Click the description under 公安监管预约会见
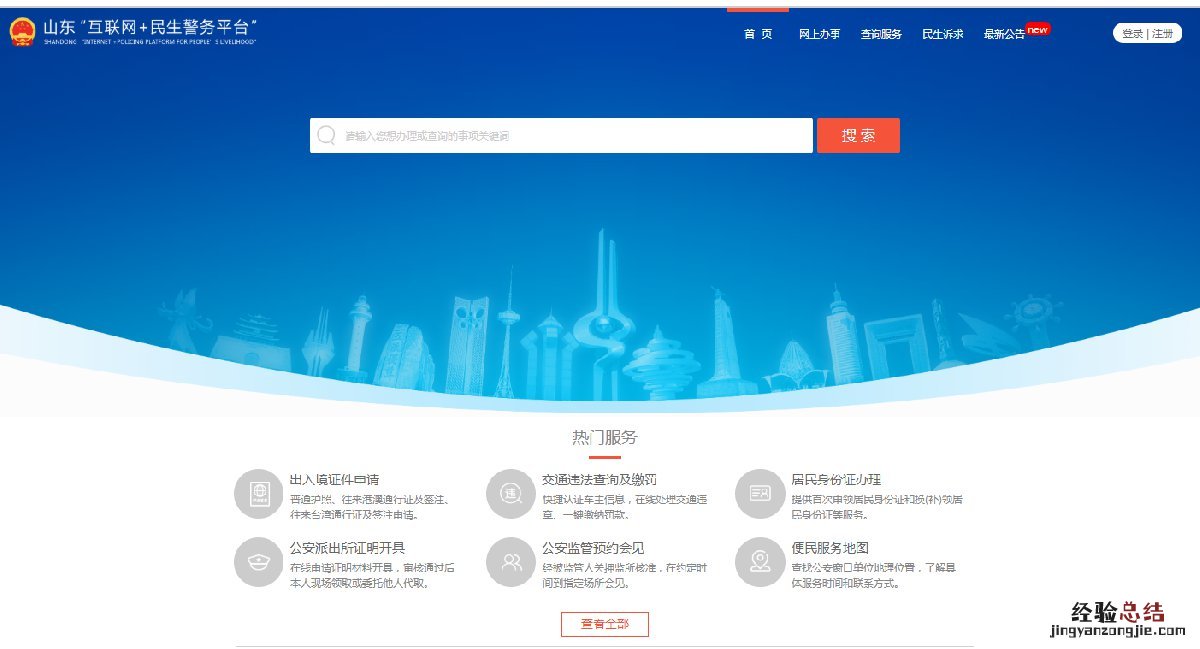Screen dimensions: 1200x649 [625, 575]
